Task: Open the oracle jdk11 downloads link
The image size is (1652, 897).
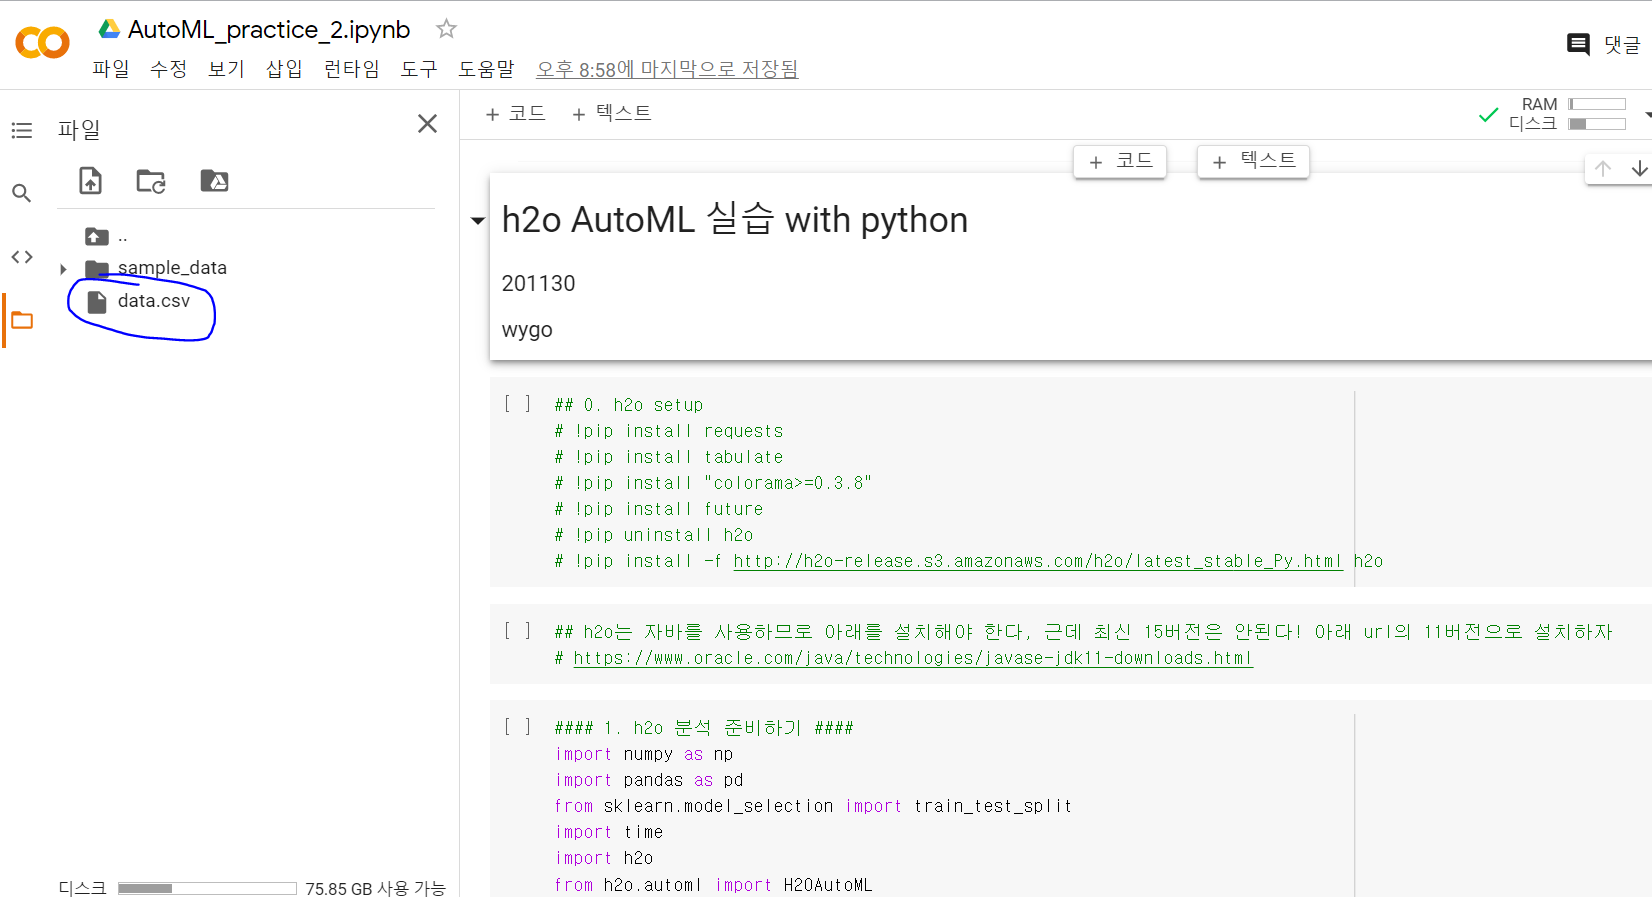Action: 913,658
